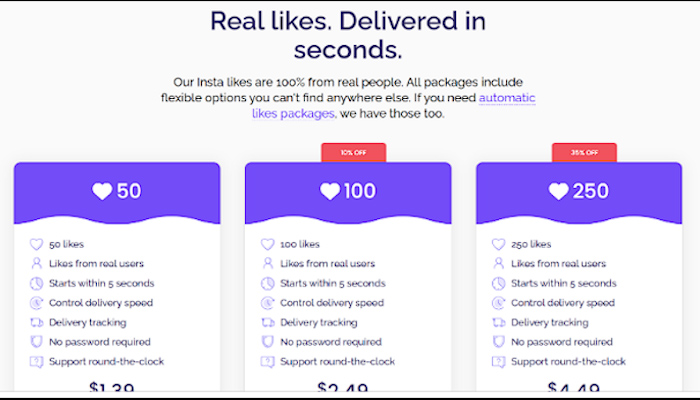Click the user icon in the 50 likes card
Viewport: 700px width, 400px height.
point(37,264)
